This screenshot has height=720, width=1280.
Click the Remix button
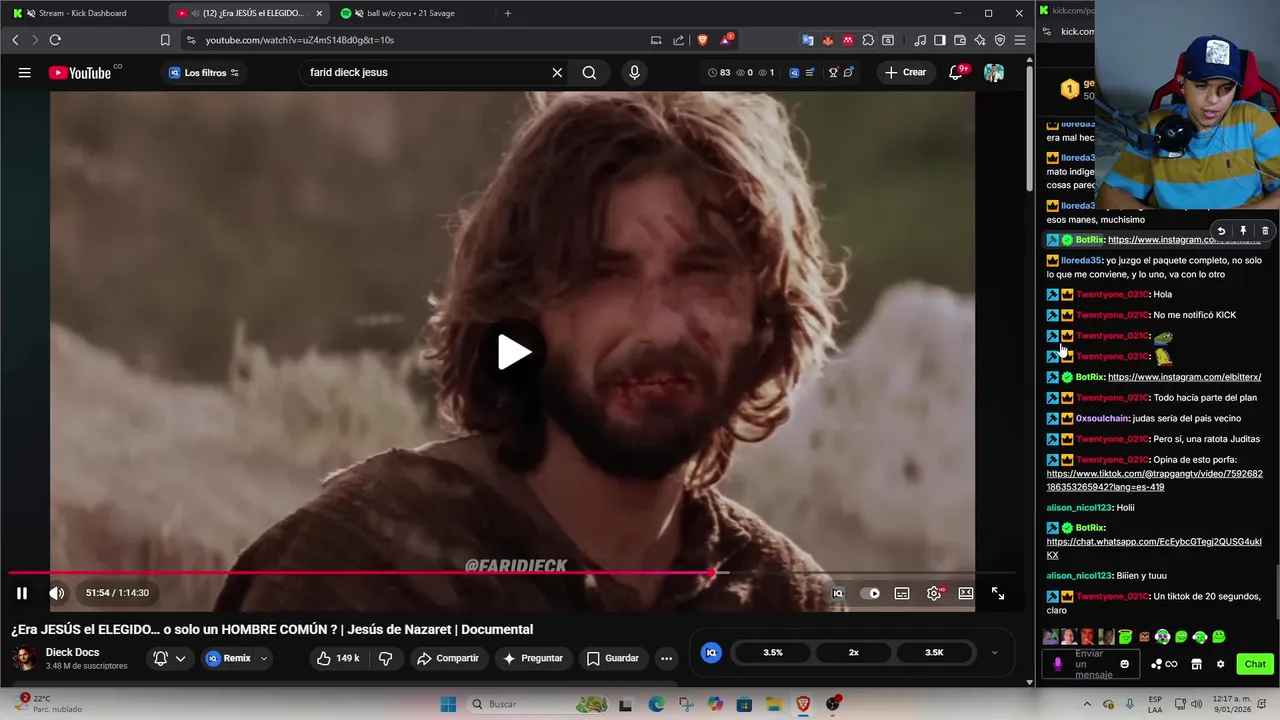(229, 658)
